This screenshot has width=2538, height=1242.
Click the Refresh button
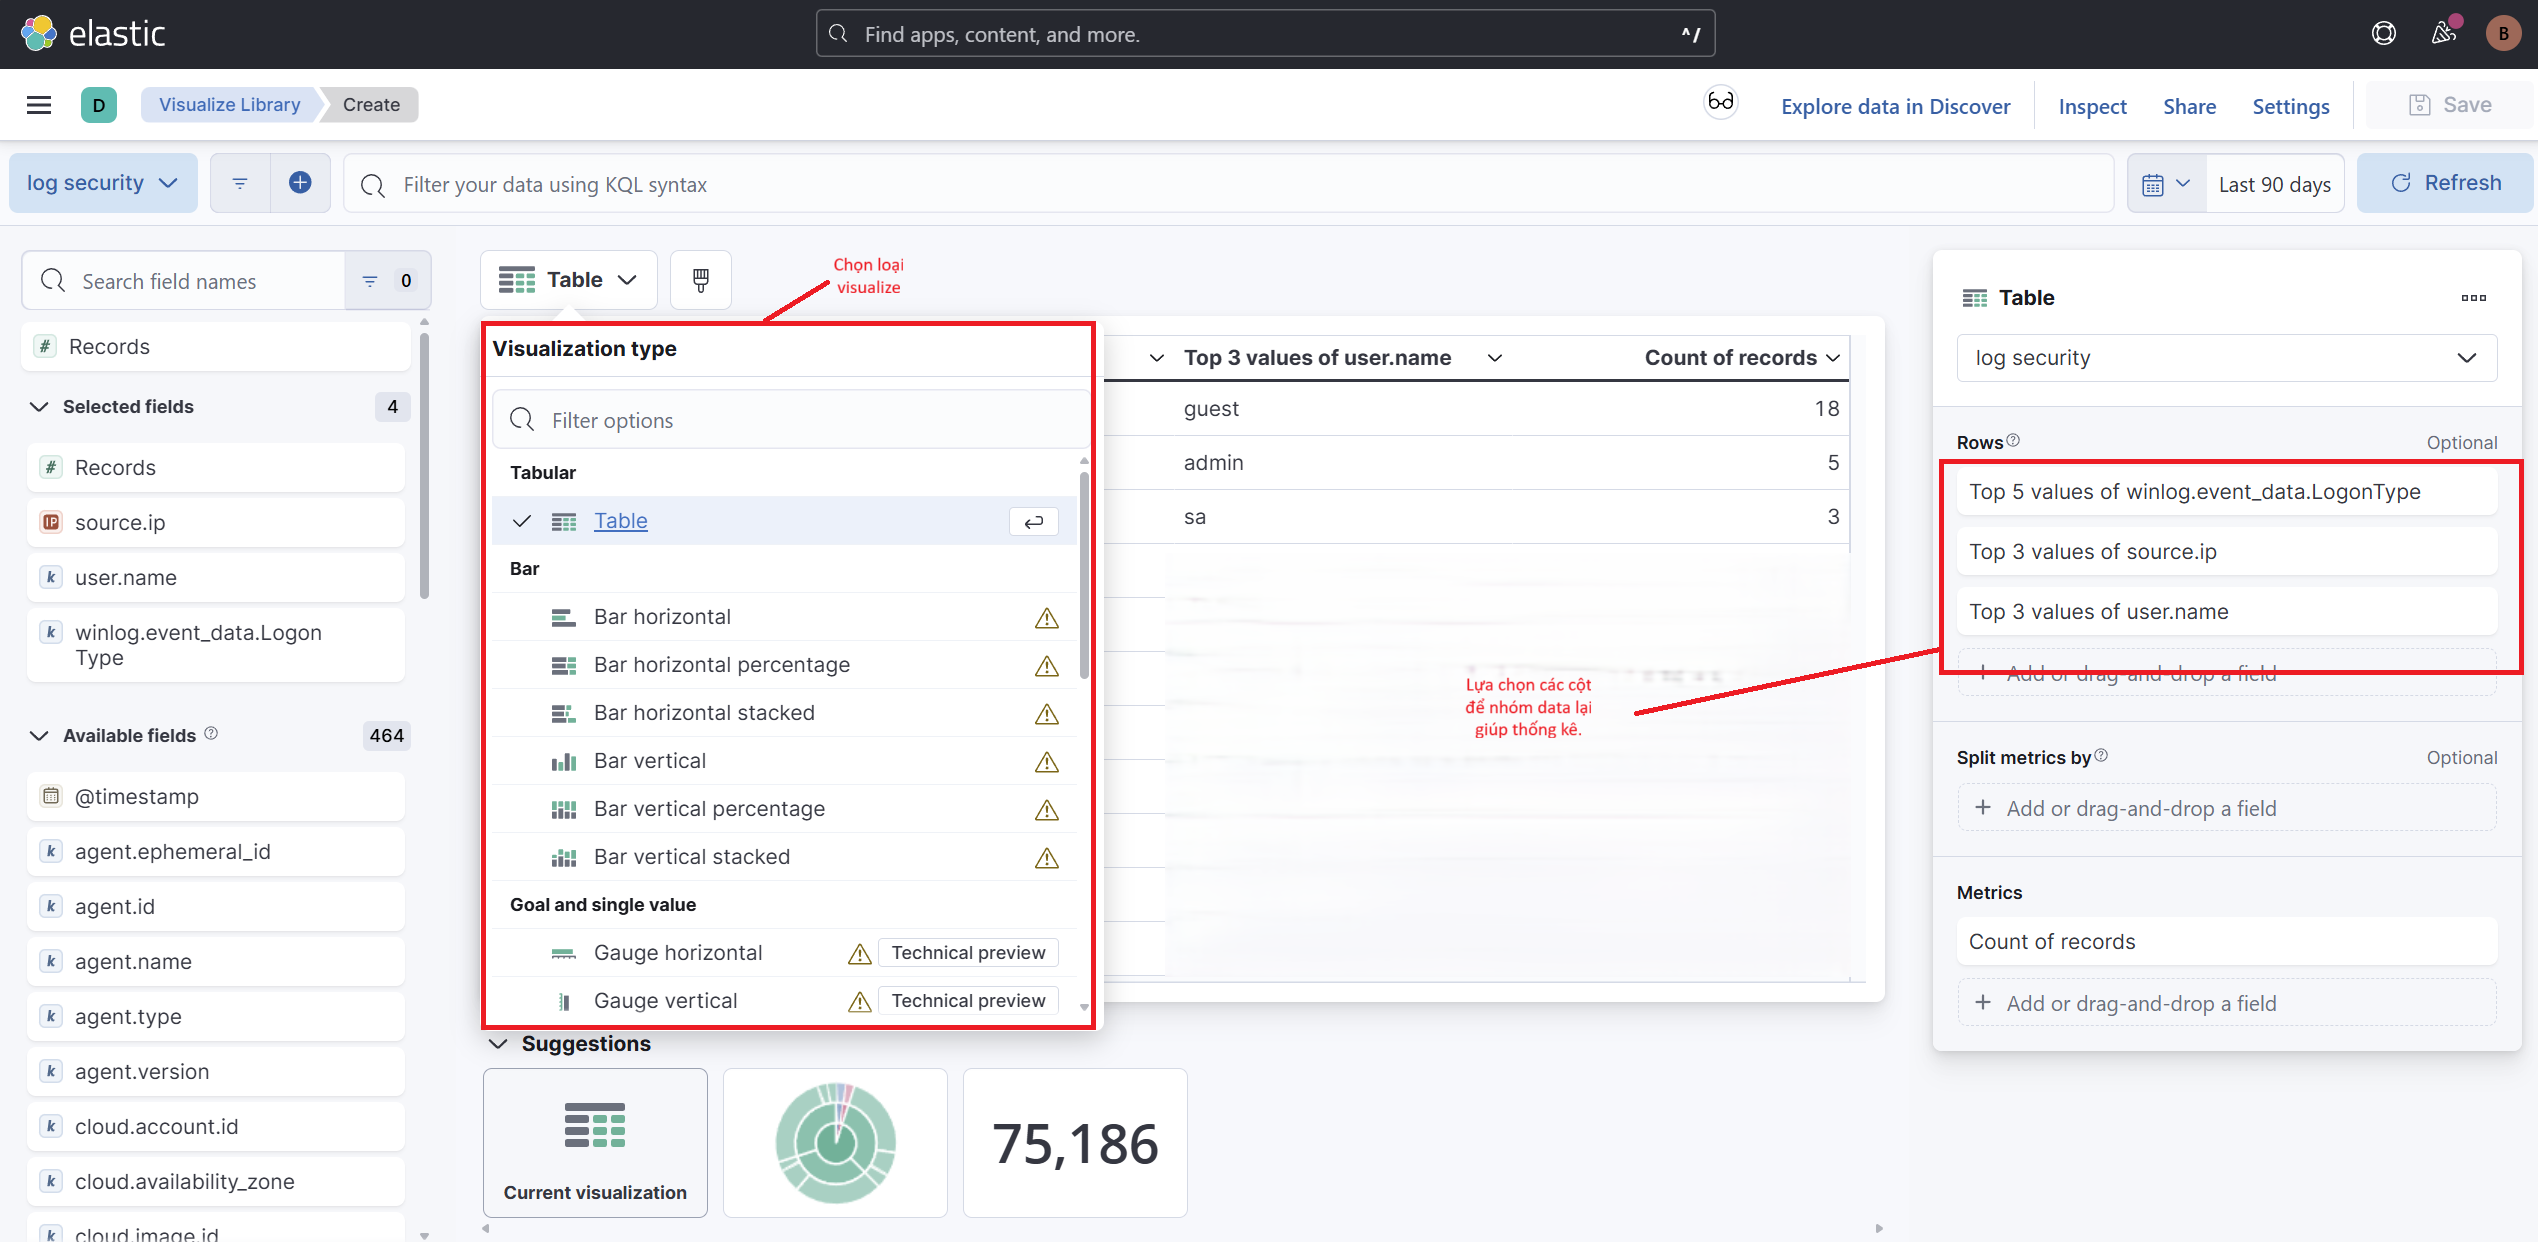2444,183
